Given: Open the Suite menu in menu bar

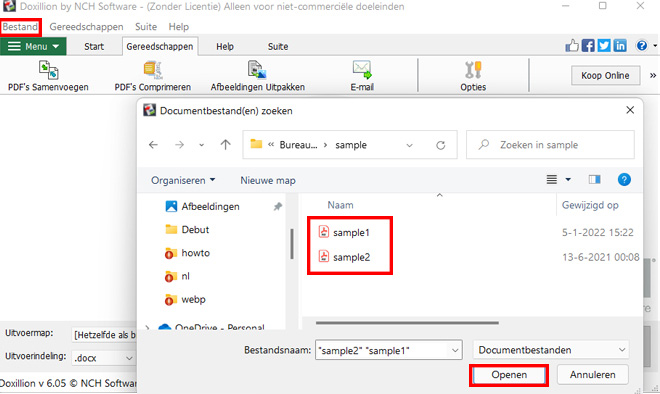Looking at the screenshot, I should click(146, 27).
